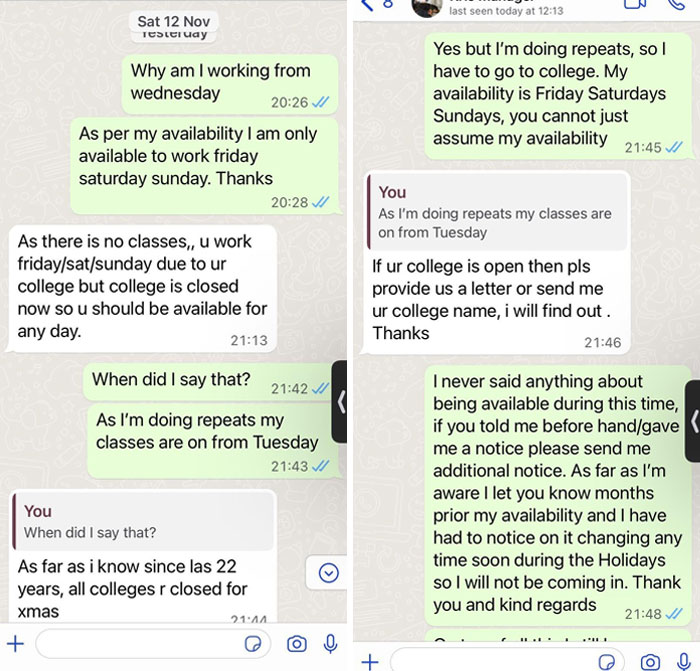Tap 'last seen today at 12:13' contact status

point(506,11)
